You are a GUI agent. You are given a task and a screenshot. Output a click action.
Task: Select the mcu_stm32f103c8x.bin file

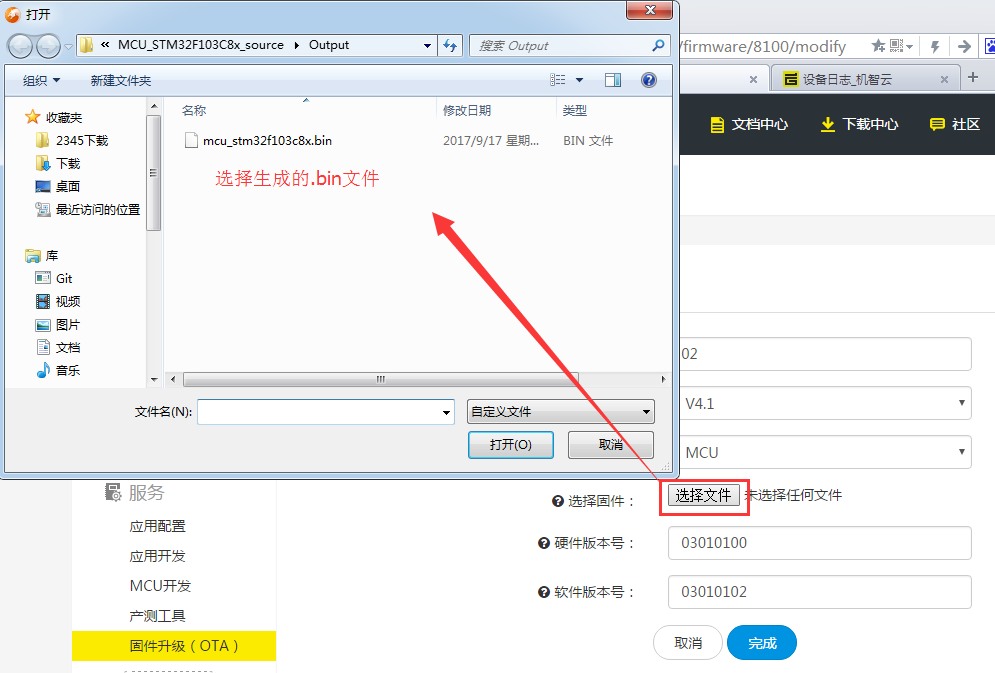pos(267,141)
